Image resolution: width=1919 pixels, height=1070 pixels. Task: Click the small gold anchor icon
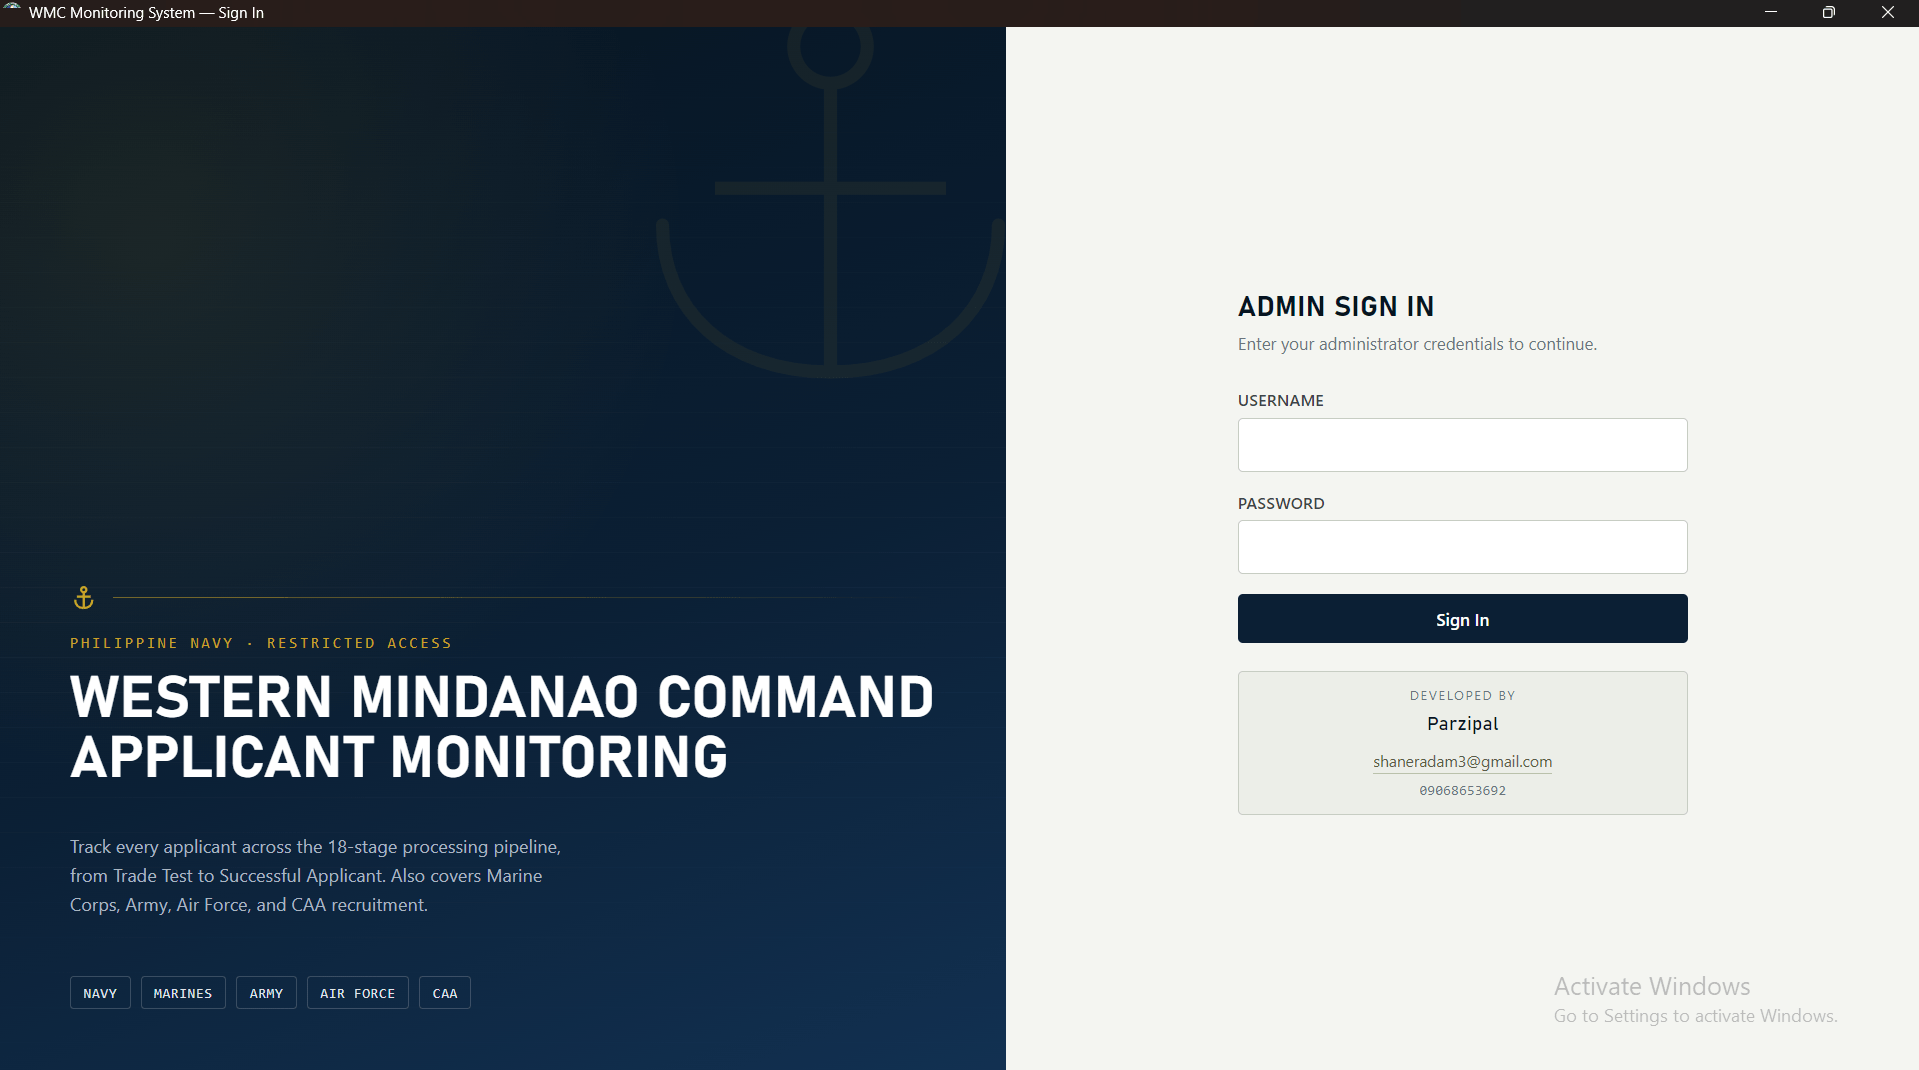click(84, 598)
